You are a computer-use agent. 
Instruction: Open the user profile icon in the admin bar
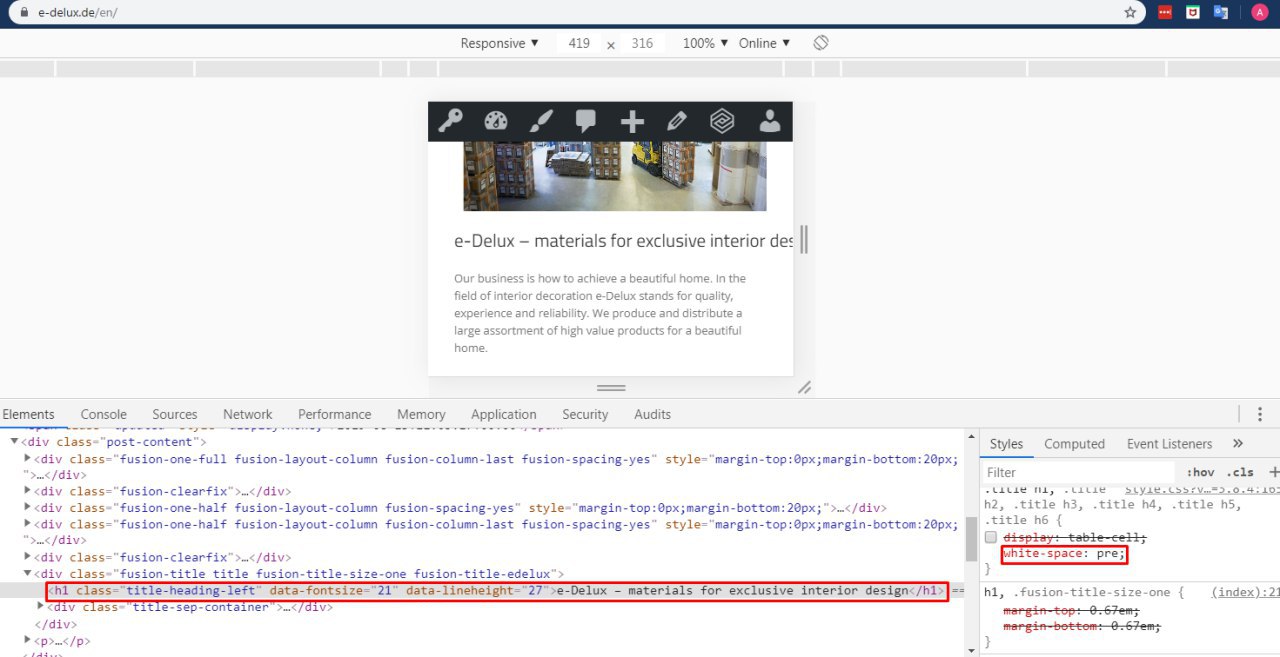click(x=769, y=121)
